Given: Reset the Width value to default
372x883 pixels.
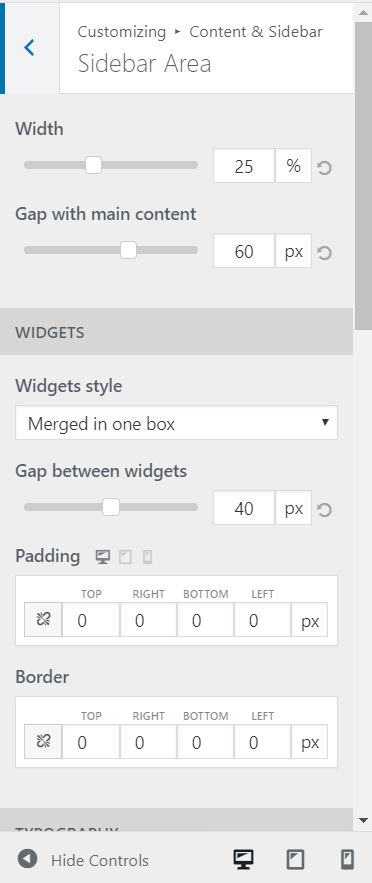Looking at the screenshot, I should click(x=324, y=168).
